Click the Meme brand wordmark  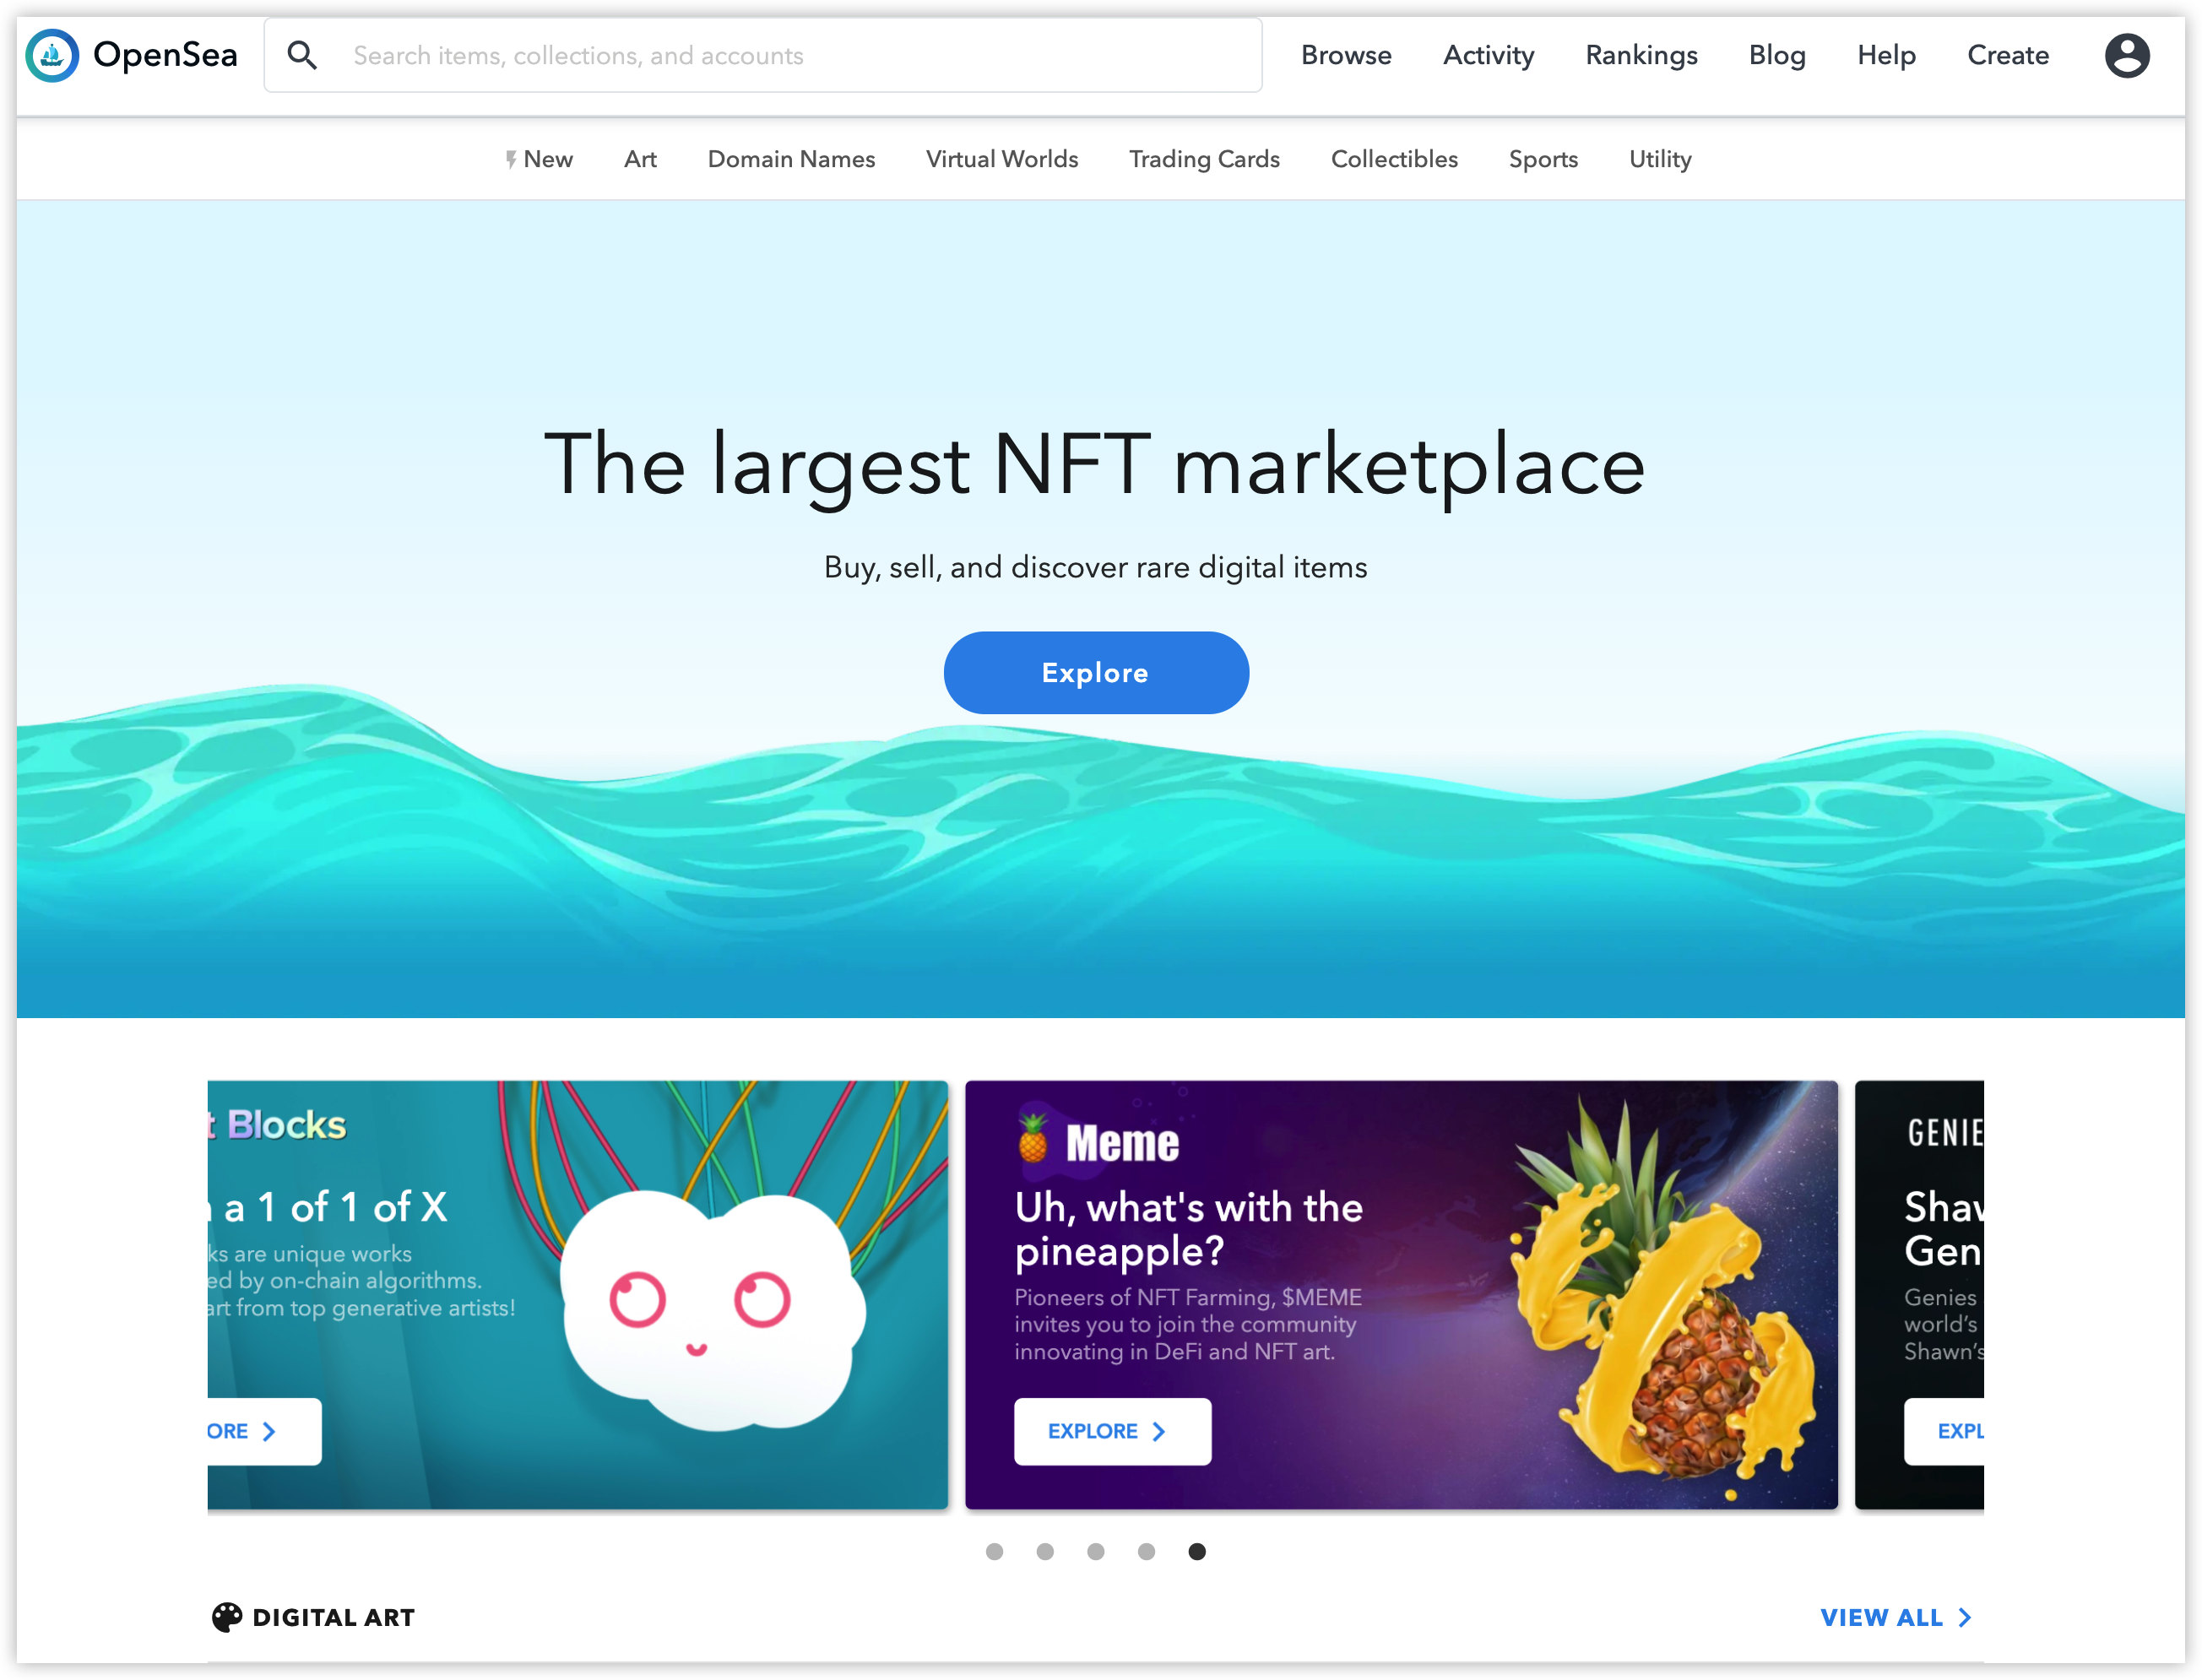(1122, 1142)
